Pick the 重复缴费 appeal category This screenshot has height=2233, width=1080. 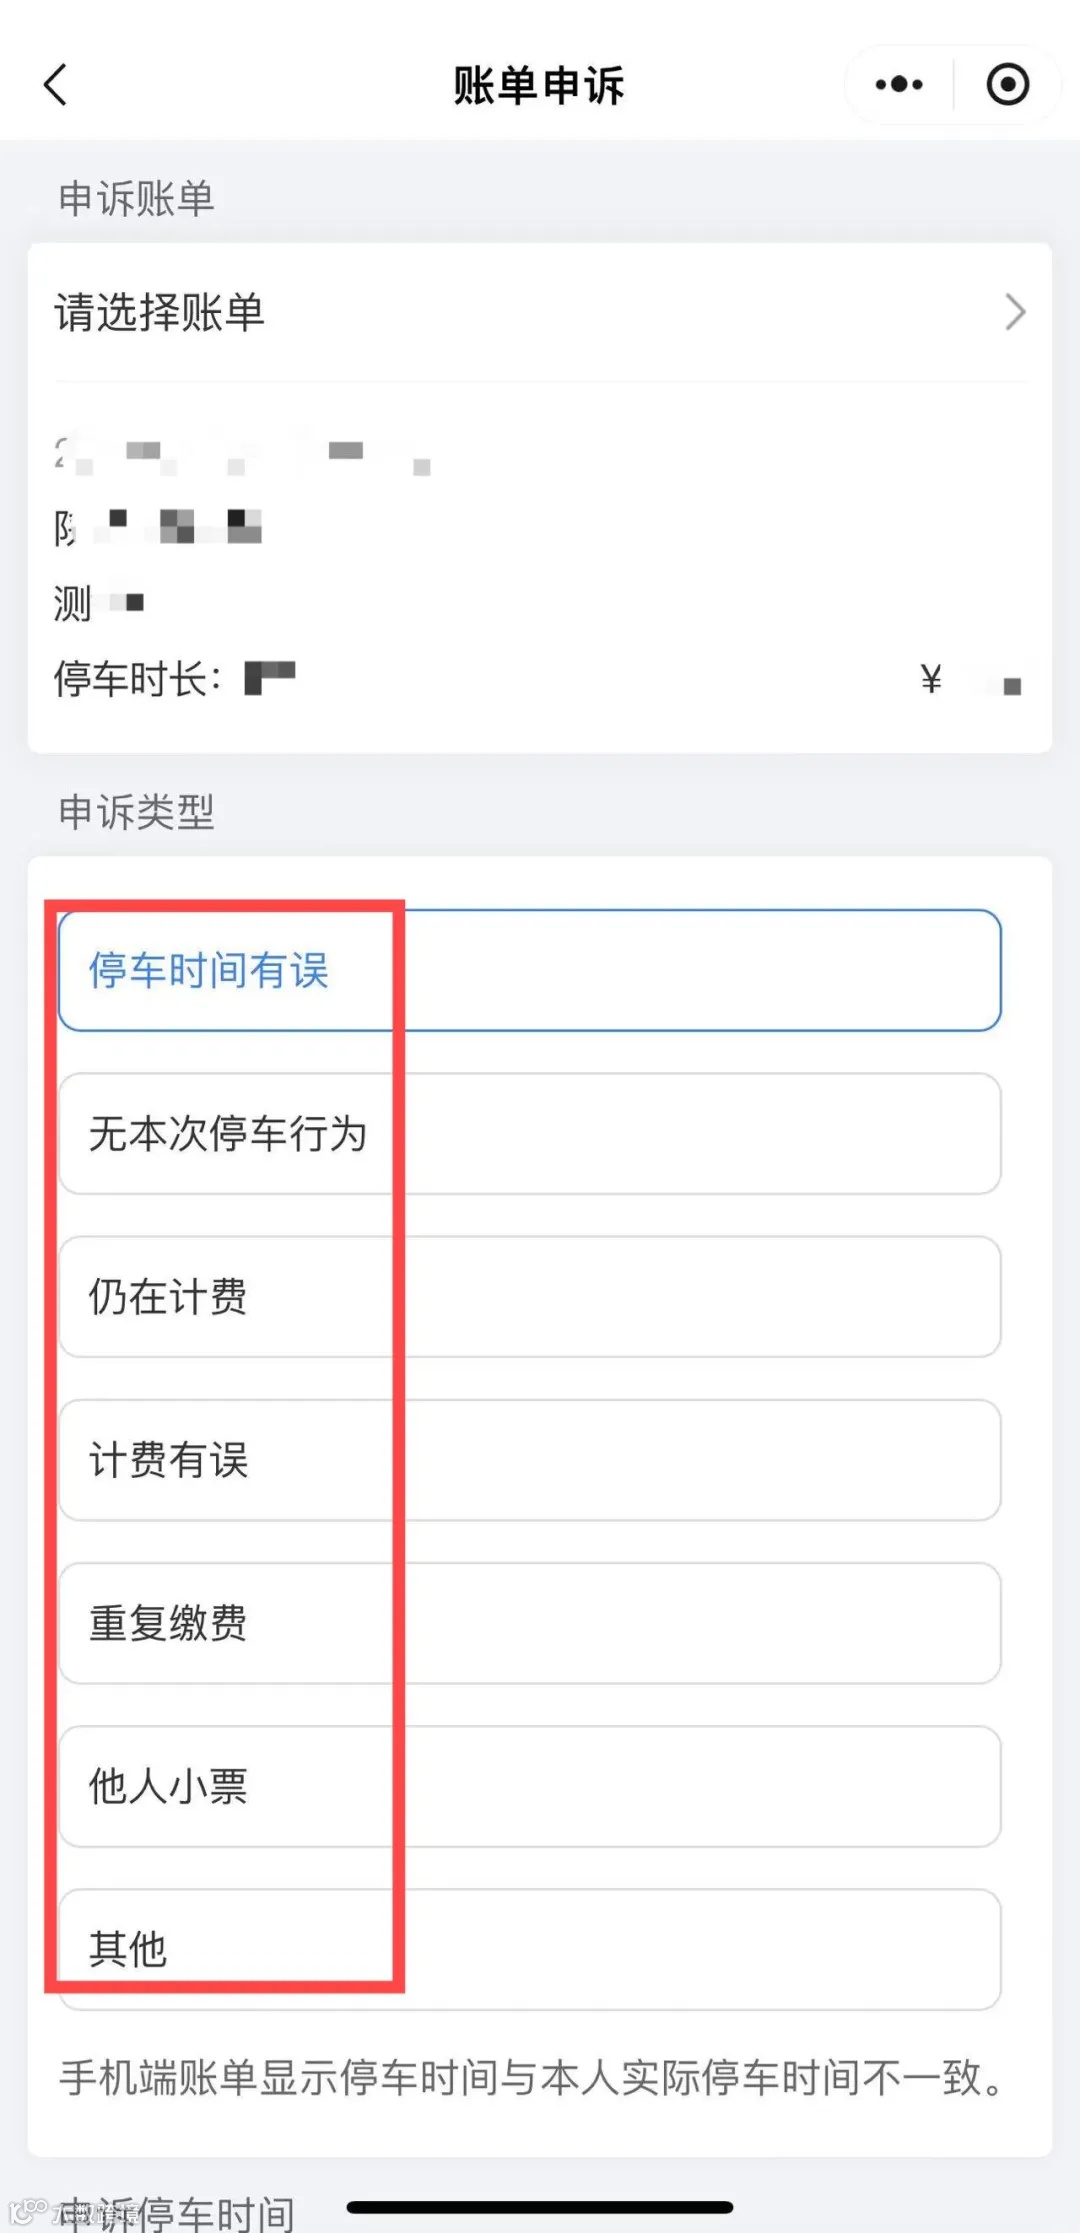[x=168, y=1625]
